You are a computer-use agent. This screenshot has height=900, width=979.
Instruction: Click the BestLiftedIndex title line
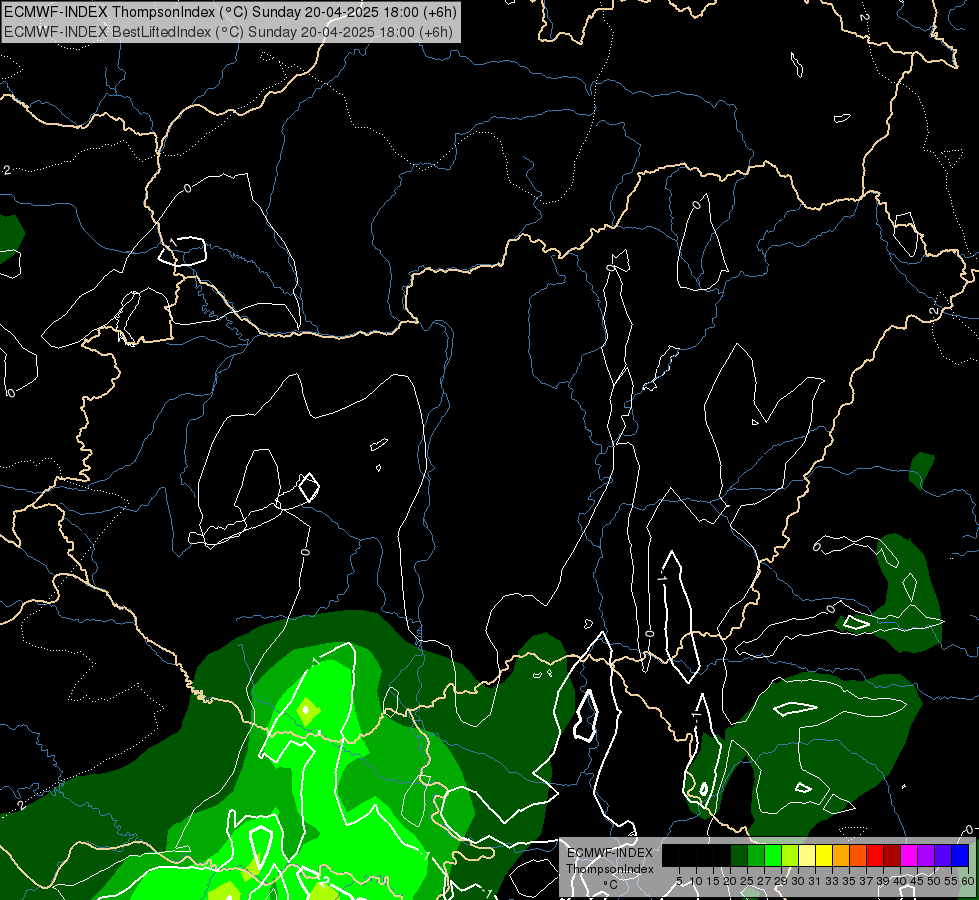point(229,32)
